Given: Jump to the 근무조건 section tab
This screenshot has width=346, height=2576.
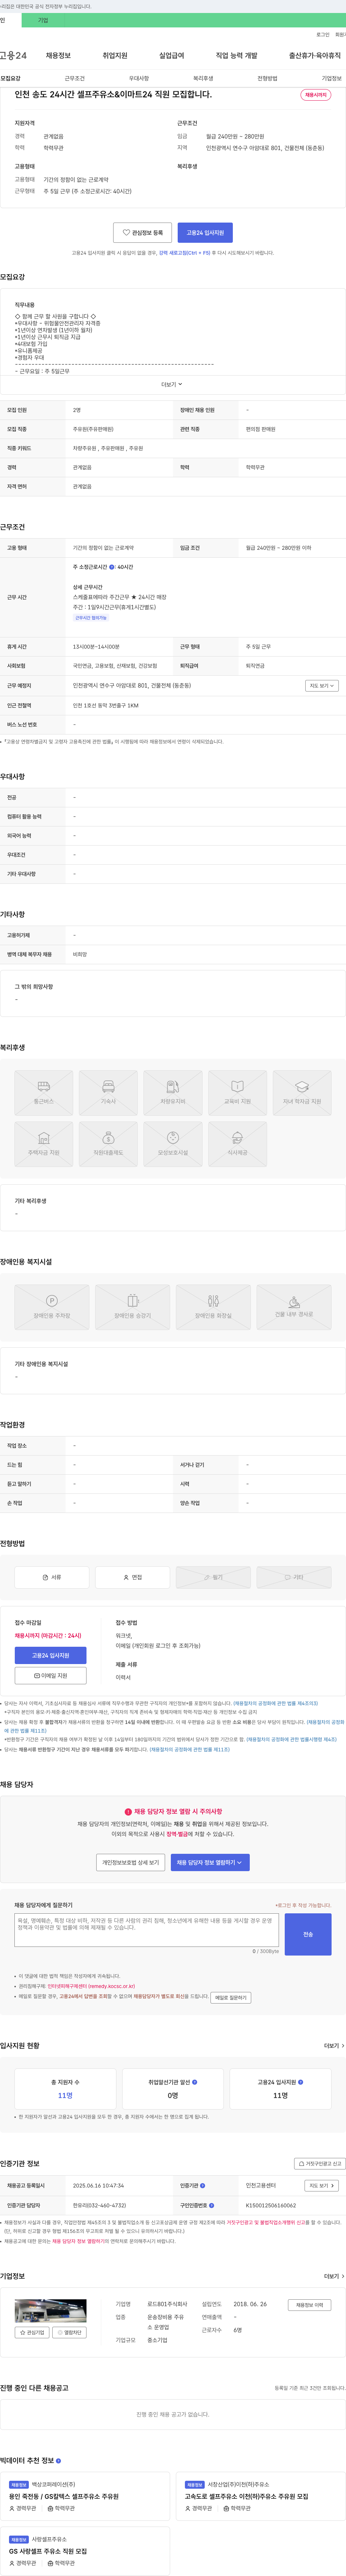Looking at the screenshot, I should pos(75,78).
